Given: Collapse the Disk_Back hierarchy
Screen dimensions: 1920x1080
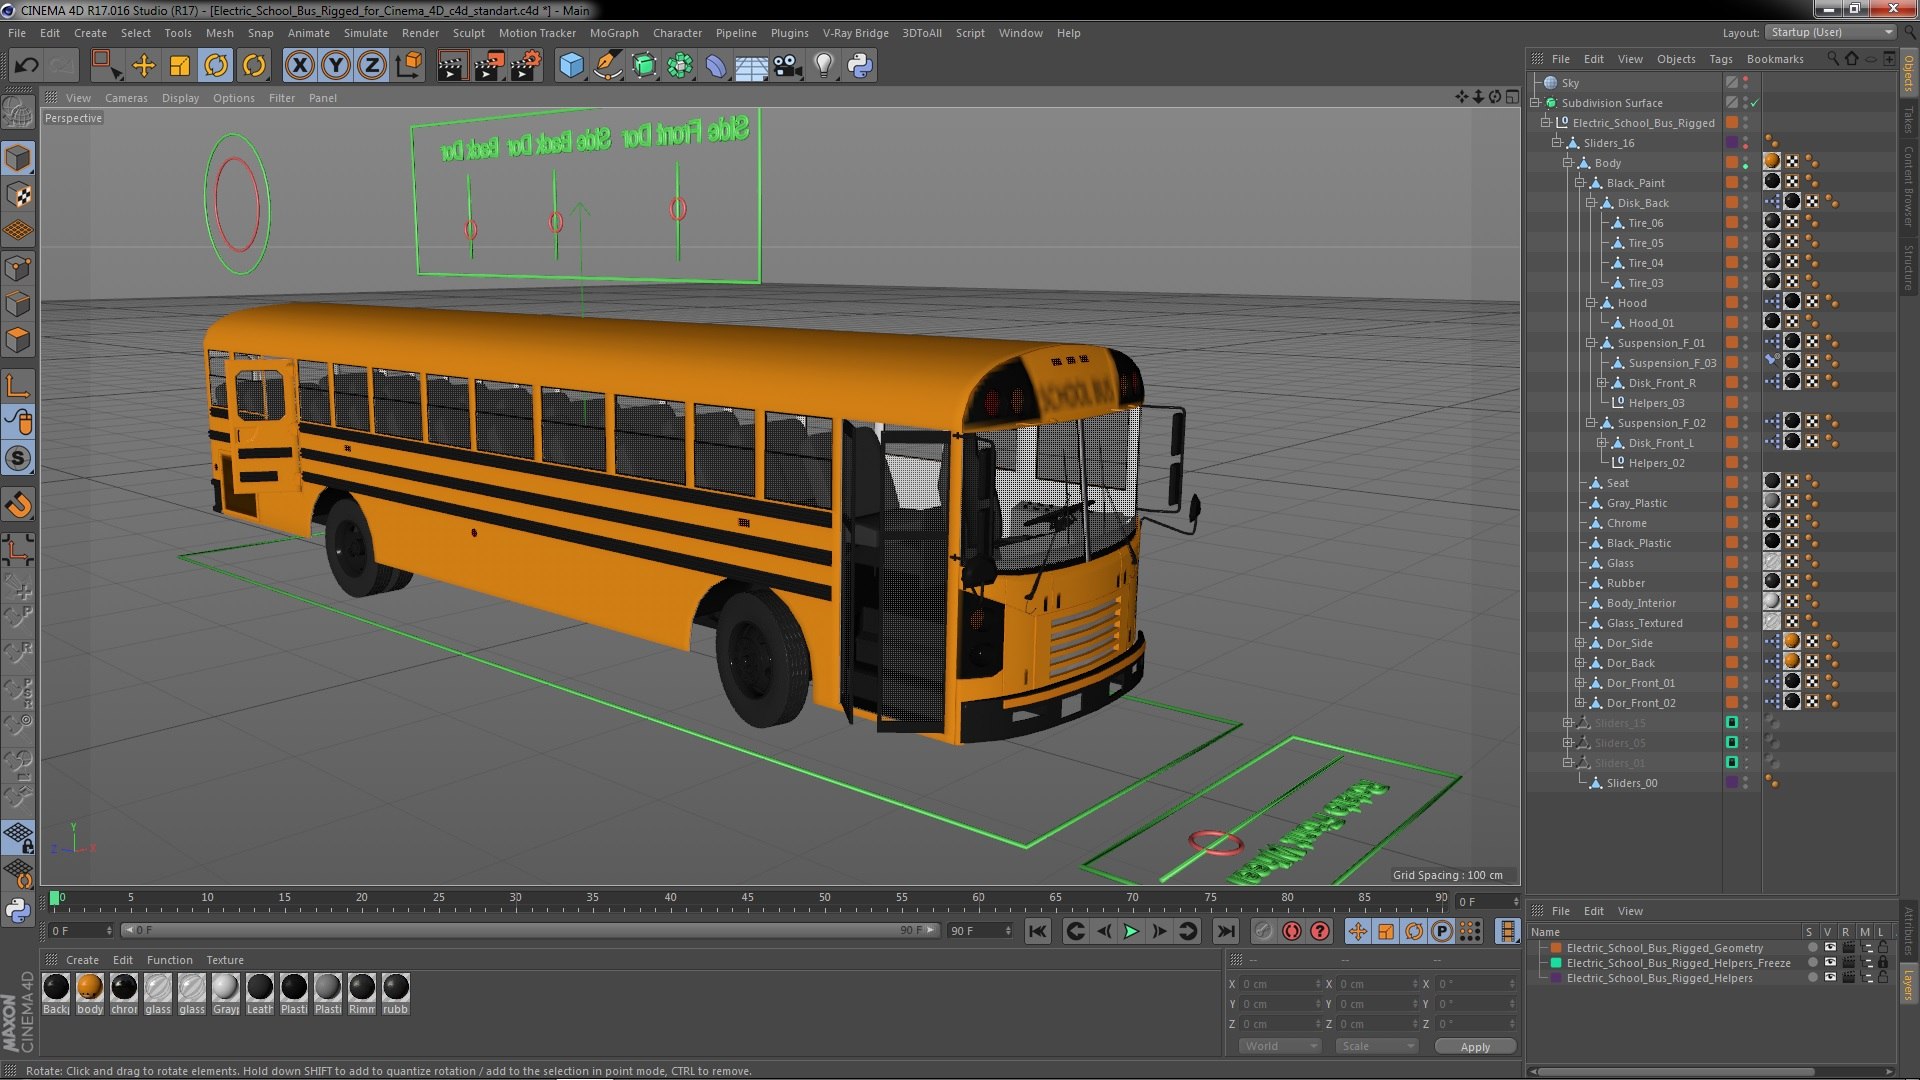Looking at the screenshot, I should pos(1590,203).
